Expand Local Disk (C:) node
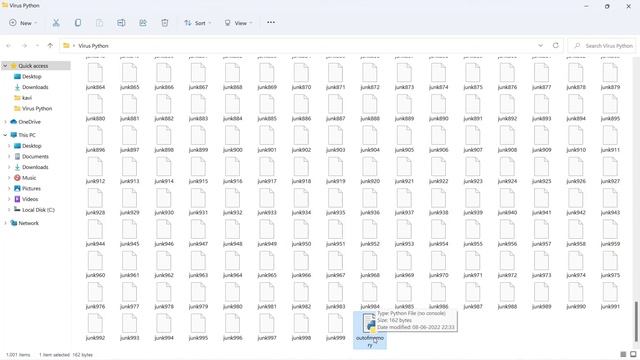This screenshot has width=640, height=360. pos(9,210)
